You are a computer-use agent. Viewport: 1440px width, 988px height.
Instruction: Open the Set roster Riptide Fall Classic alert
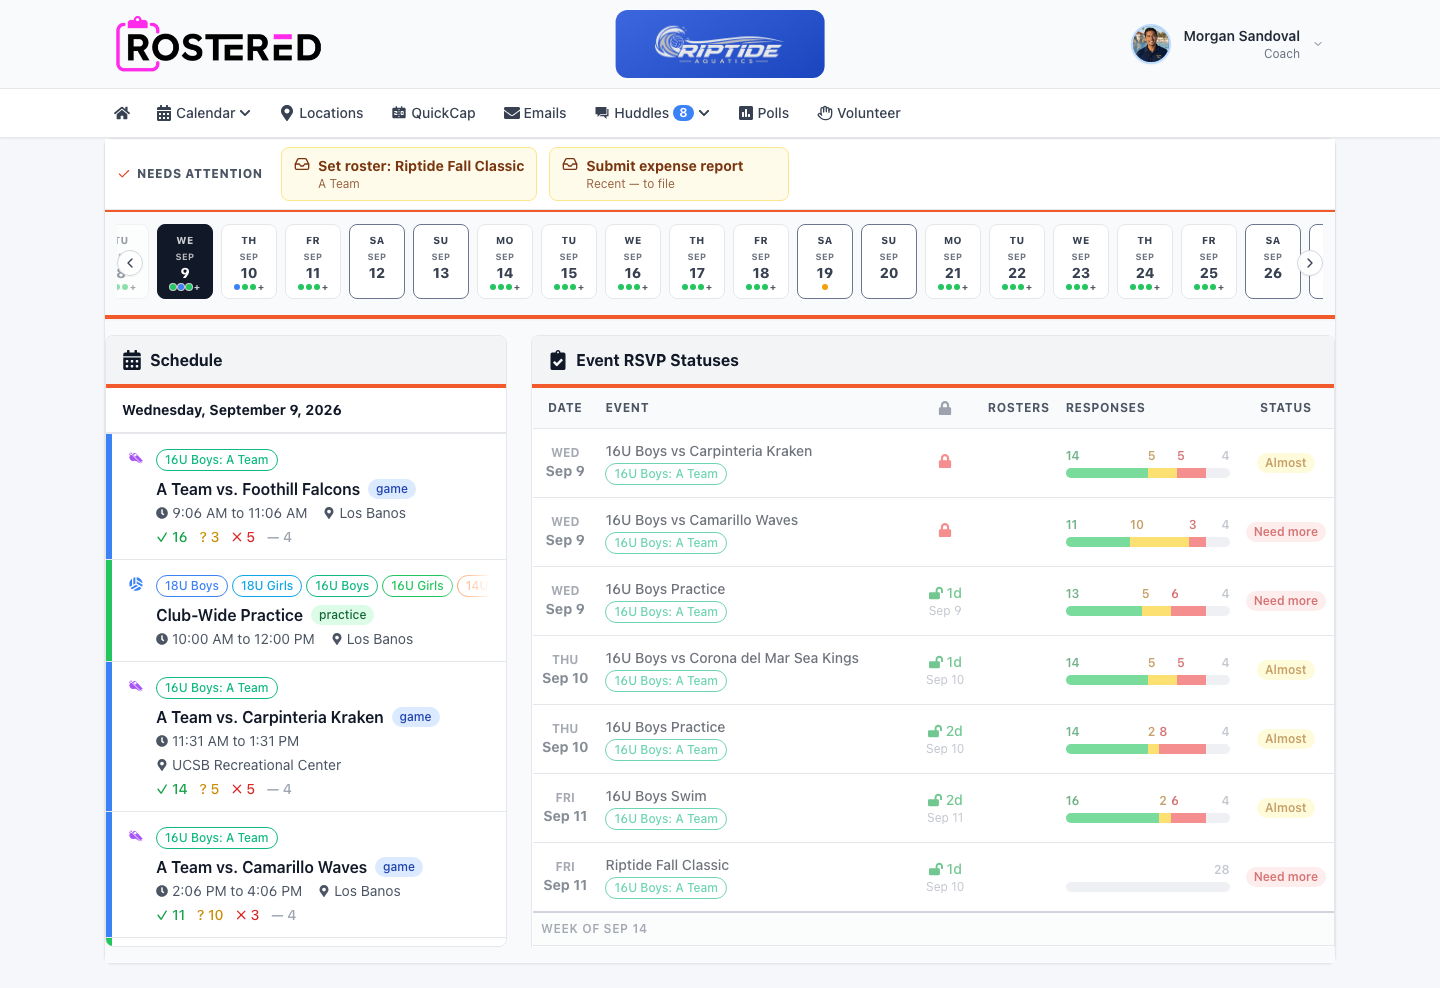409,174
